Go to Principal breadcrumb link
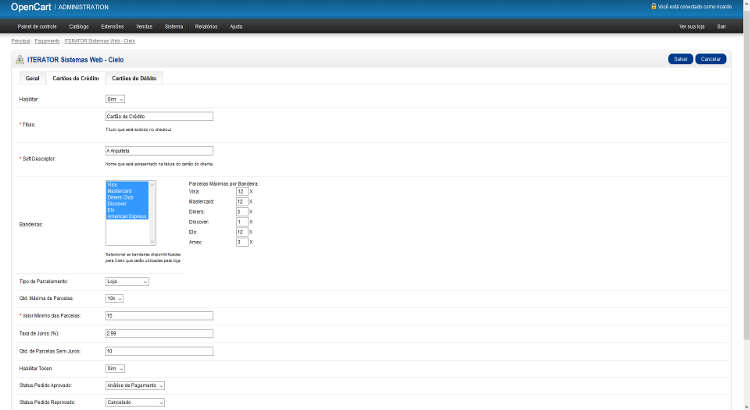 [x=21, y=41]
